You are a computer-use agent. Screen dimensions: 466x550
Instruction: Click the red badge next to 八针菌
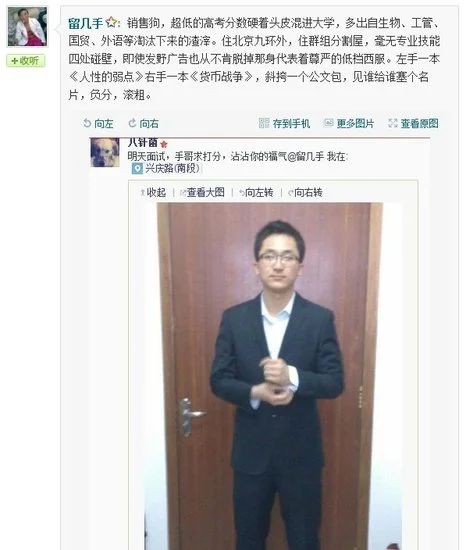pos(164,144)
